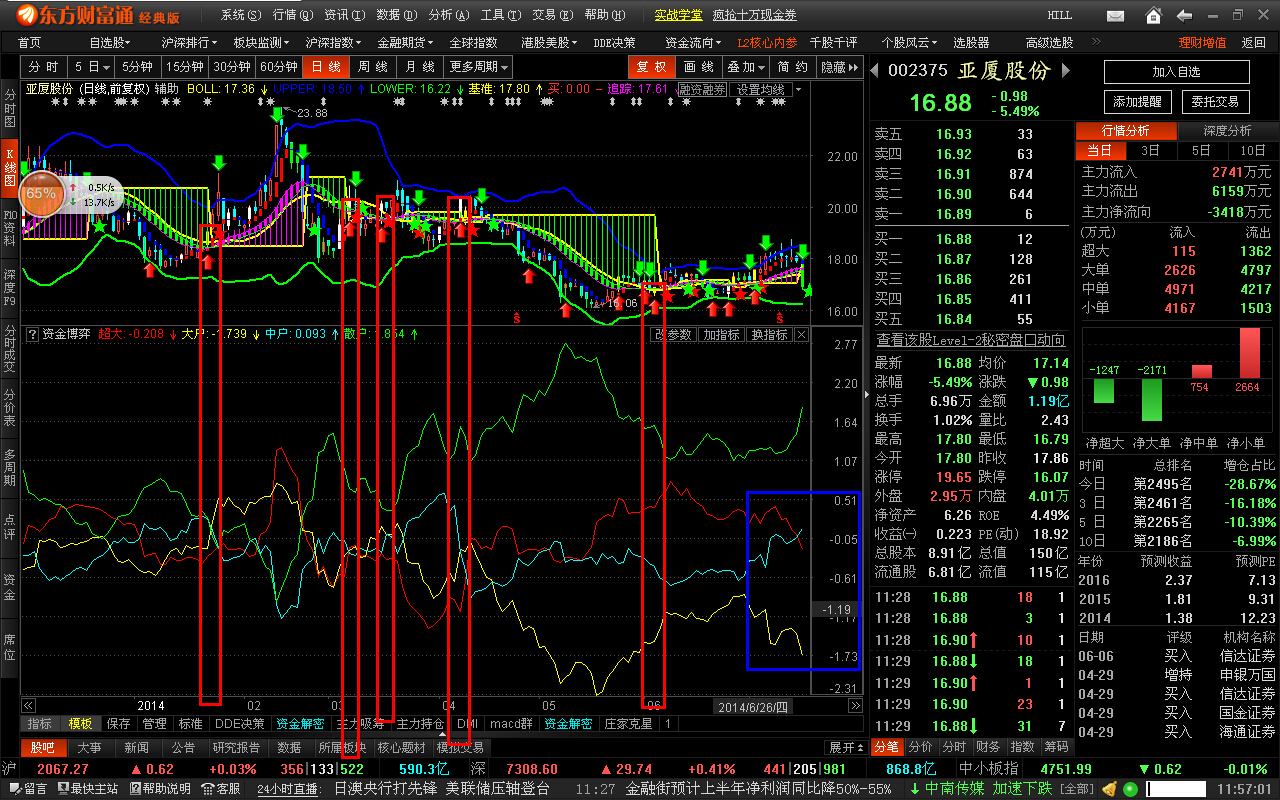The width and height of the screenshot is (1280, 800).
Task: Go to home page icon
Action: pyautogui.click(x=1154, y=15)
